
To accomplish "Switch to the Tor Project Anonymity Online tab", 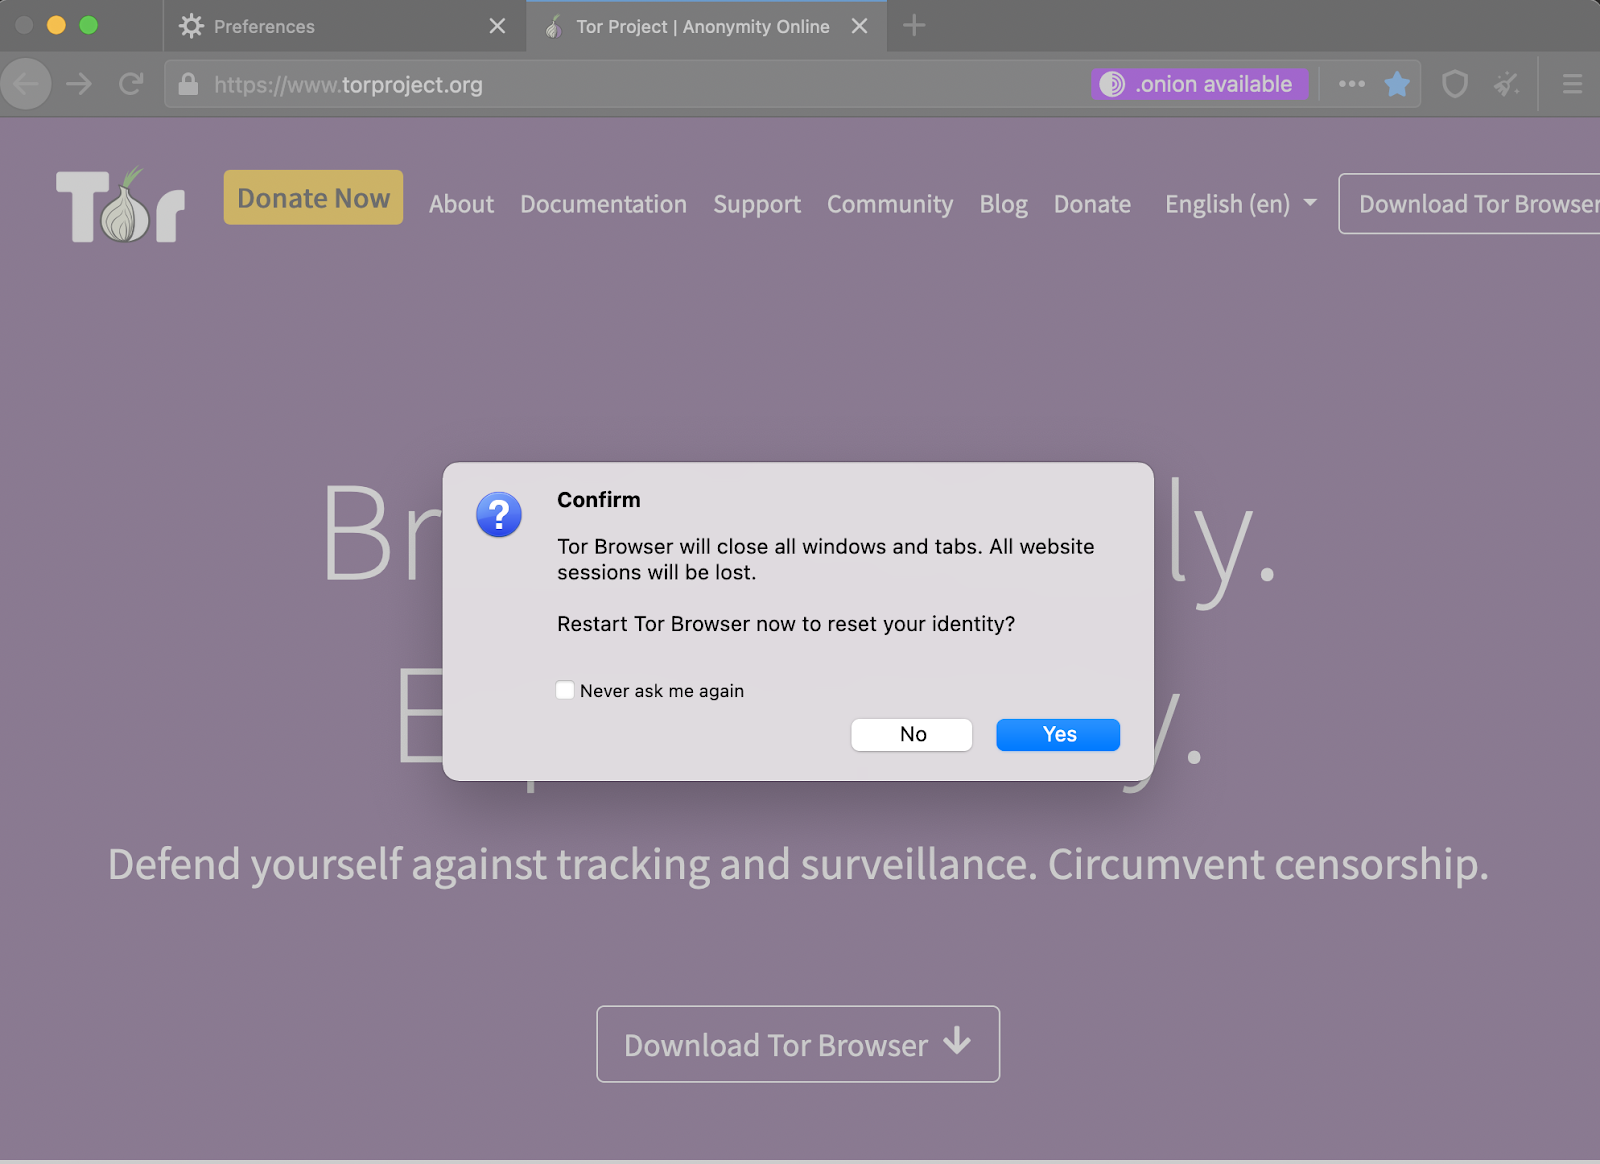I will [706, 26].
